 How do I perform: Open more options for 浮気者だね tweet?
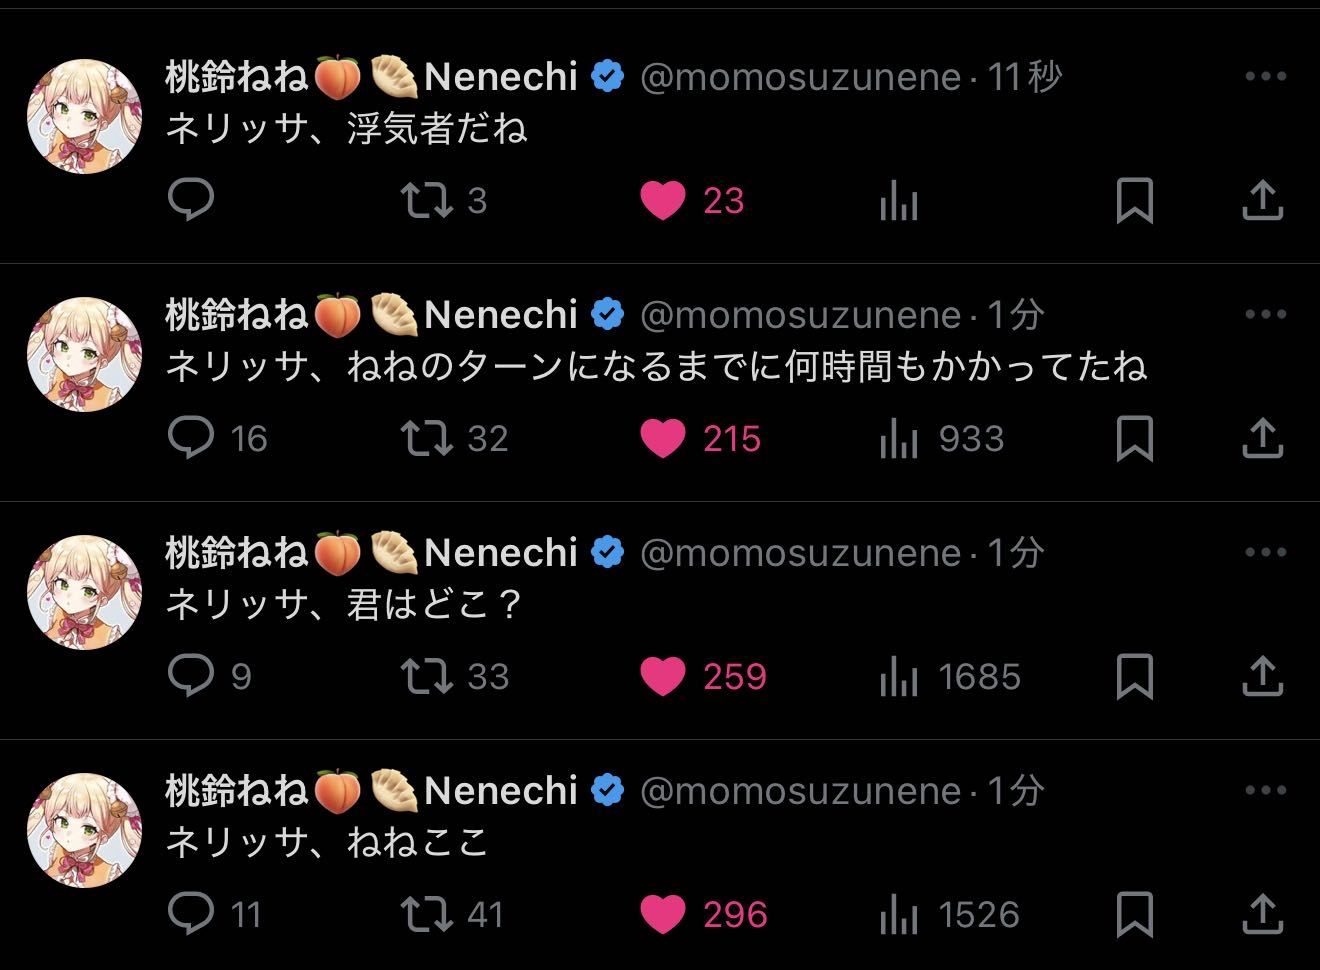point(1265,76)
